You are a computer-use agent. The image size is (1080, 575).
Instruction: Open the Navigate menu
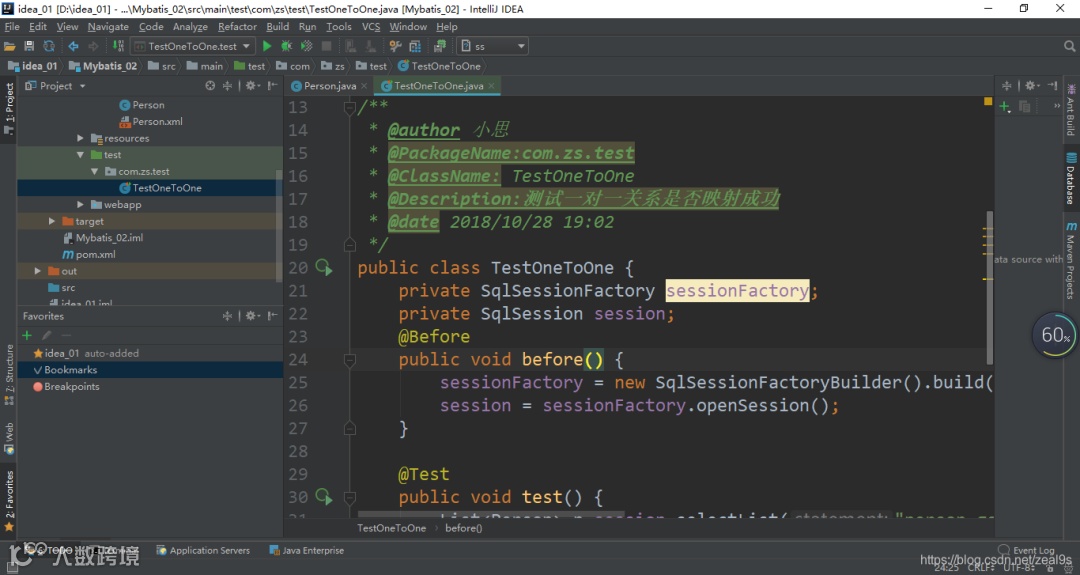pos(108,27)
